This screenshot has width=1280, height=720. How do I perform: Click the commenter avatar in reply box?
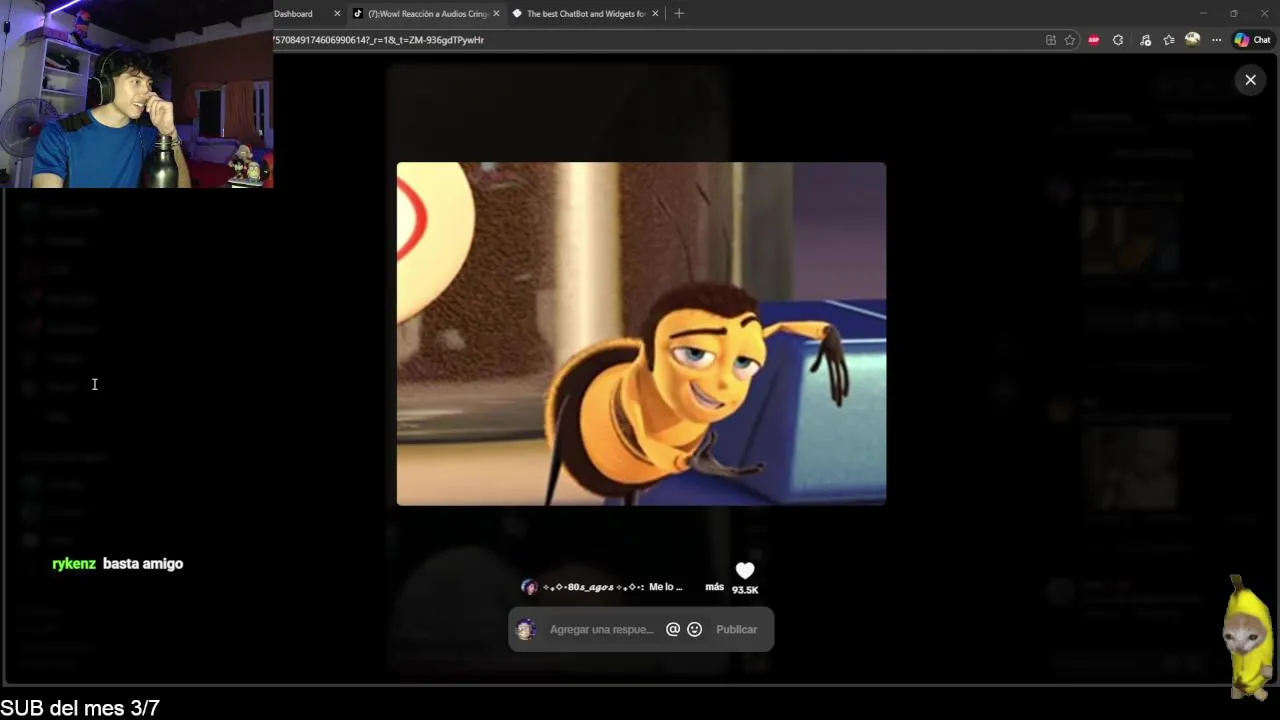(526, 629)
